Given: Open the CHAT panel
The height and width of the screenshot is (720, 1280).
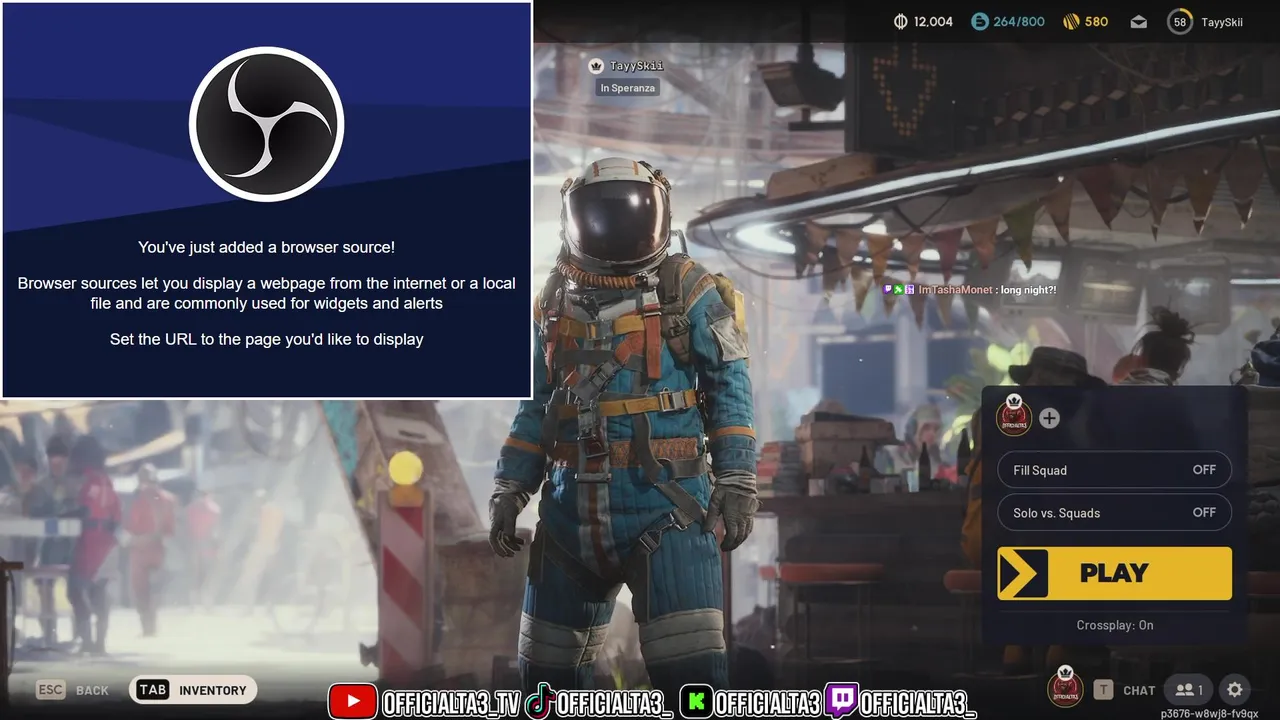Looking at the screenshot, I should 1139,690.
